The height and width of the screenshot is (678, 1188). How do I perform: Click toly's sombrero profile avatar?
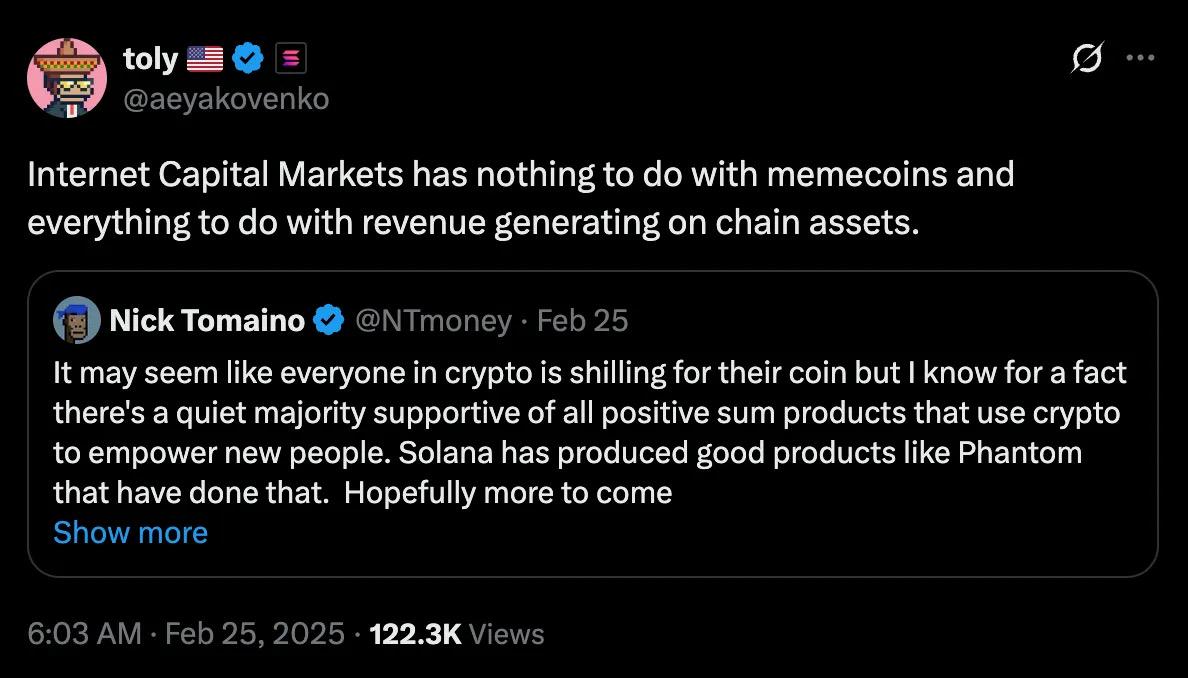click(68, 77)
